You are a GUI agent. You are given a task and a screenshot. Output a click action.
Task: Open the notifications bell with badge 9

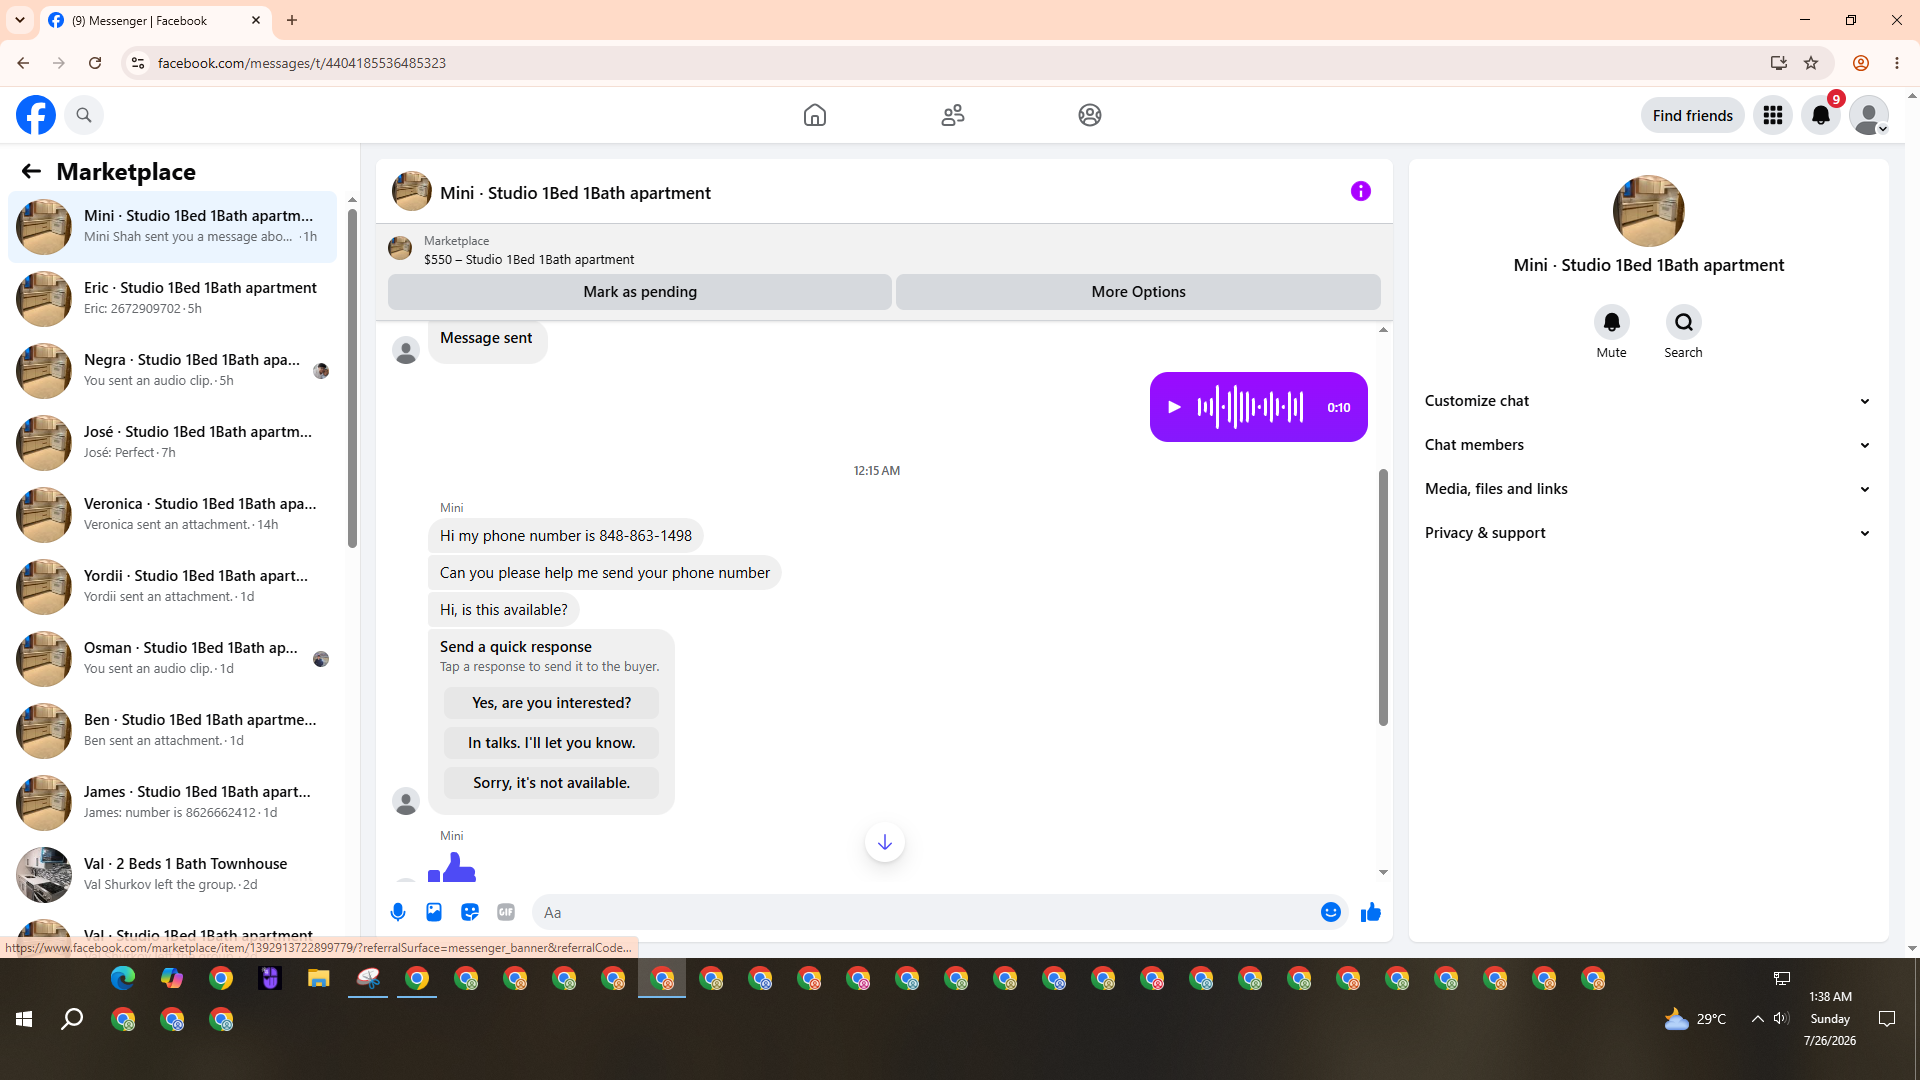pyautogui.click(x=1821, y=115)
